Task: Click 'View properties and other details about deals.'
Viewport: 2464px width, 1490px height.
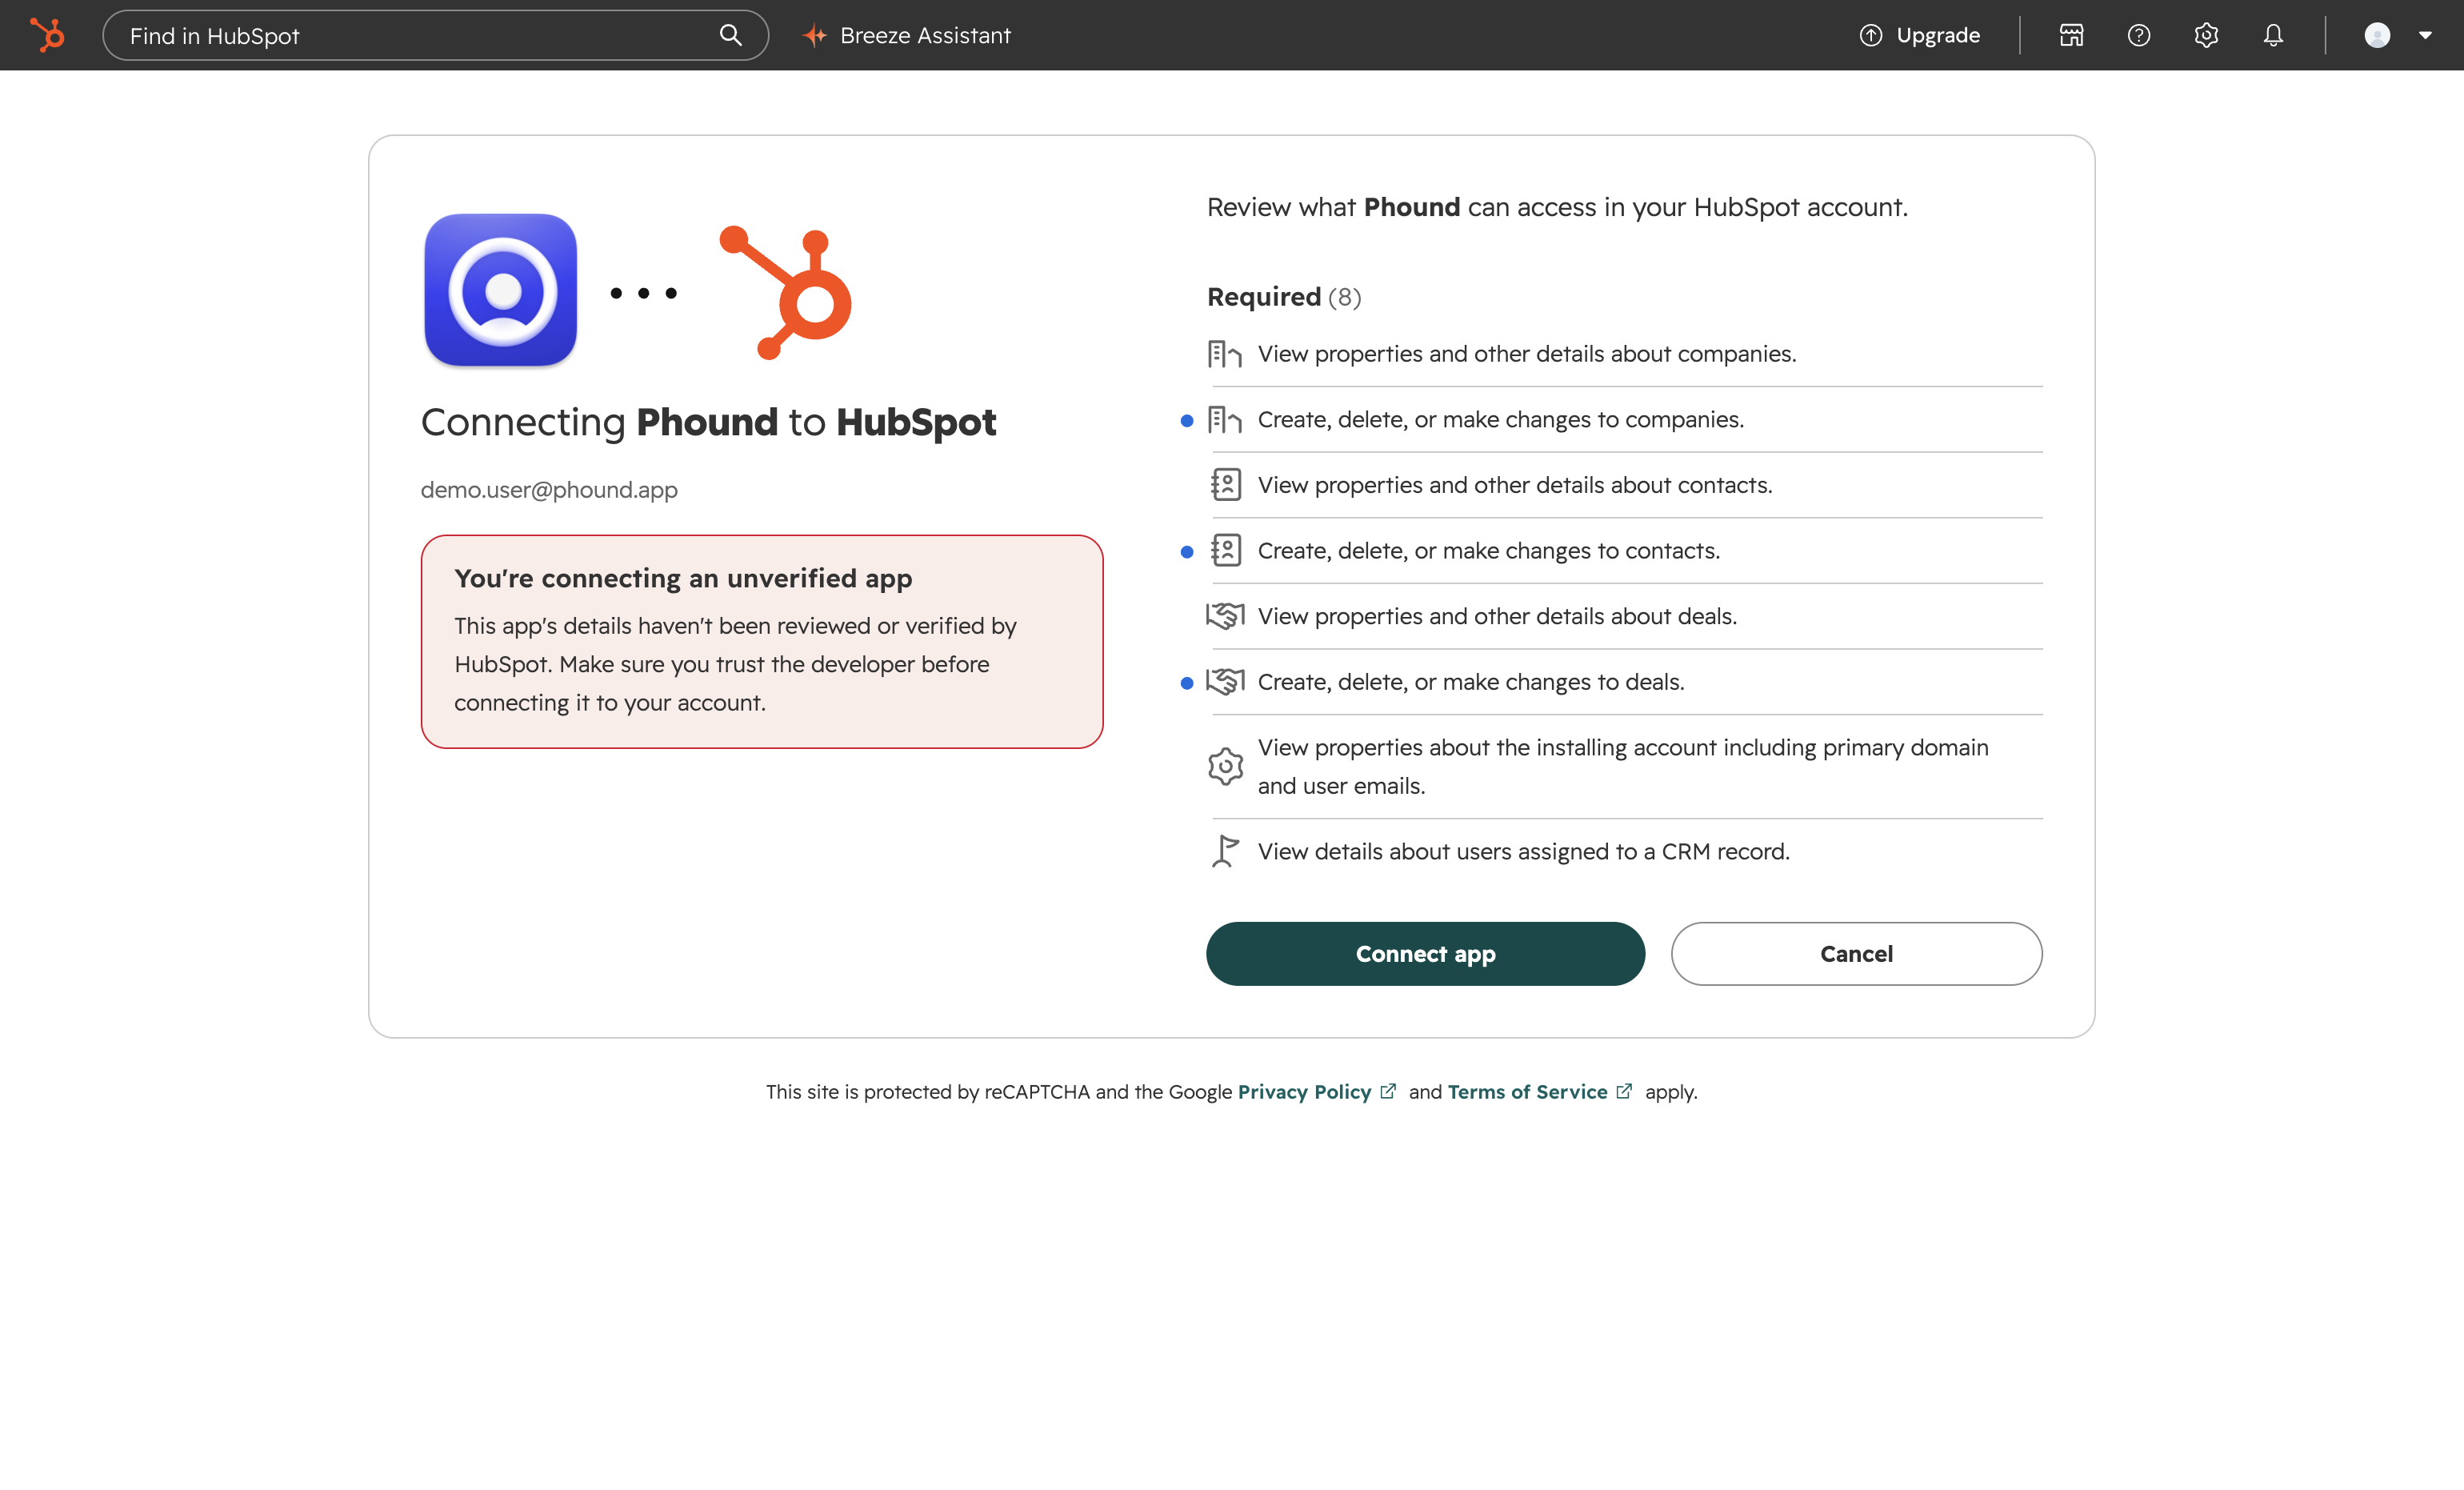Action: pos(1497,616)
